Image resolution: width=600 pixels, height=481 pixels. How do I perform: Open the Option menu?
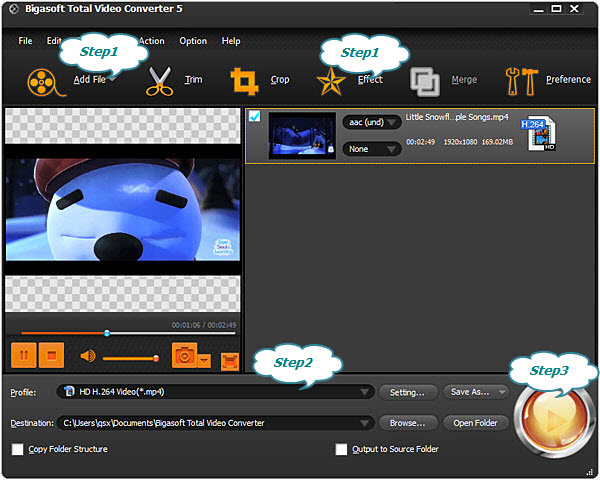193,41
